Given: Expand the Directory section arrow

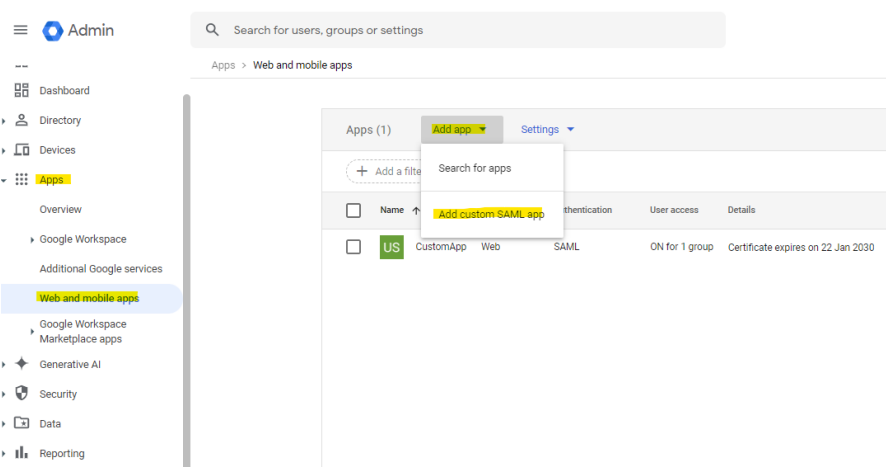Looking at the screenshot, I should (4, 120).
